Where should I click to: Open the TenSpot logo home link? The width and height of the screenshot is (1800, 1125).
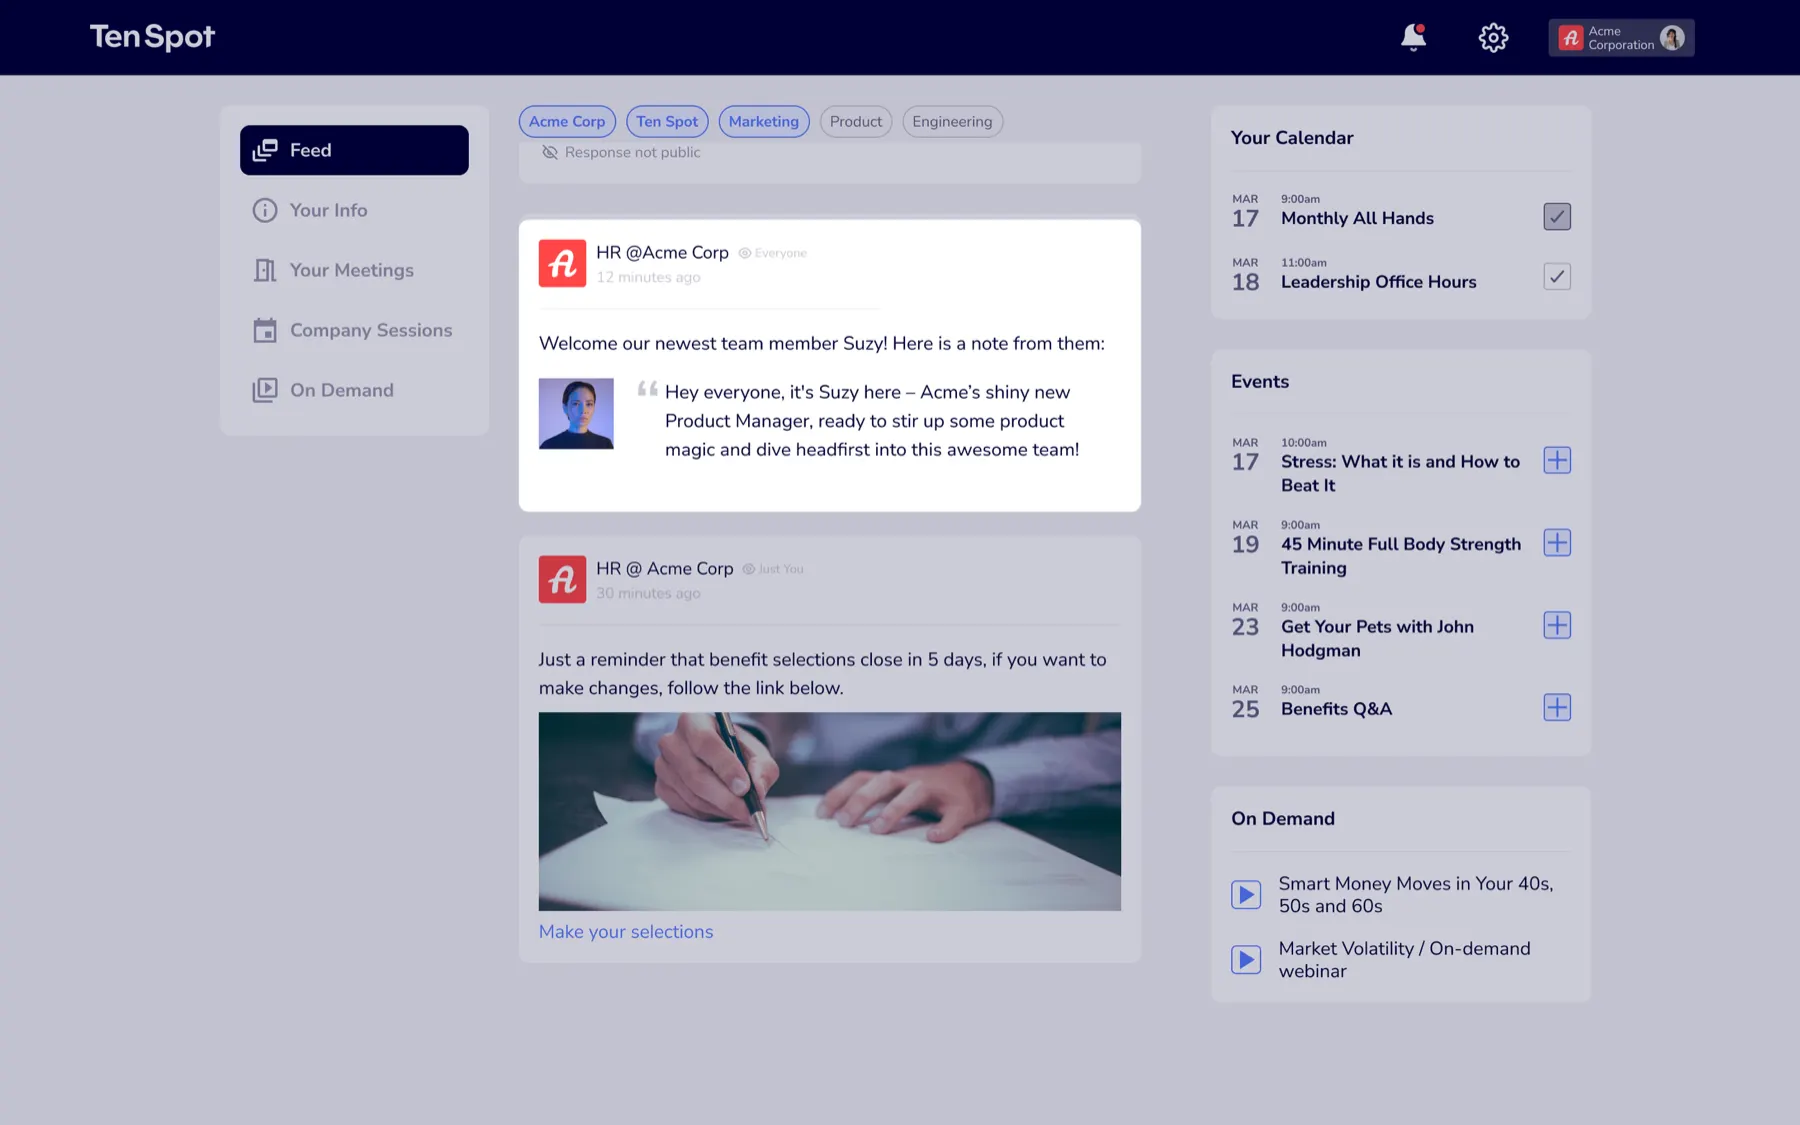(x=152, y=37)
